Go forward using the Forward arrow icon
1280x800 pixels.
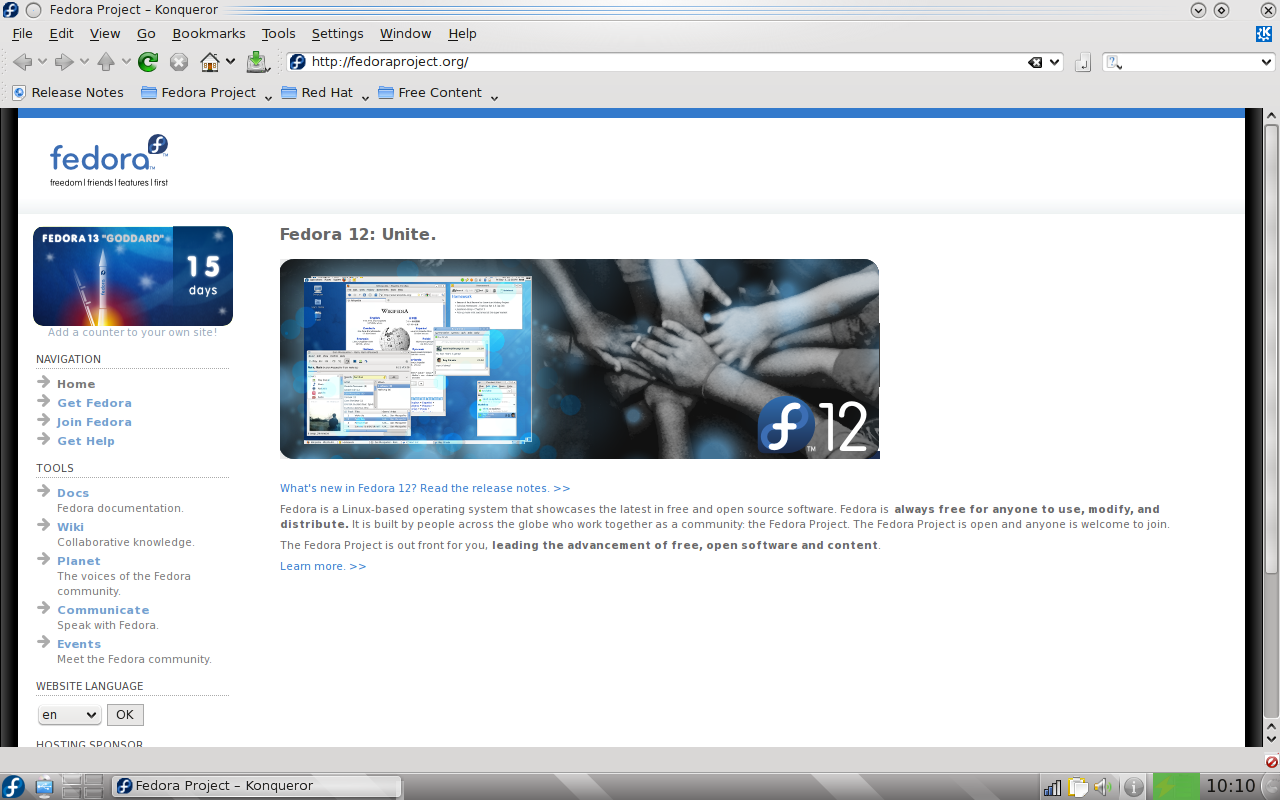click(x=64, y=62)
